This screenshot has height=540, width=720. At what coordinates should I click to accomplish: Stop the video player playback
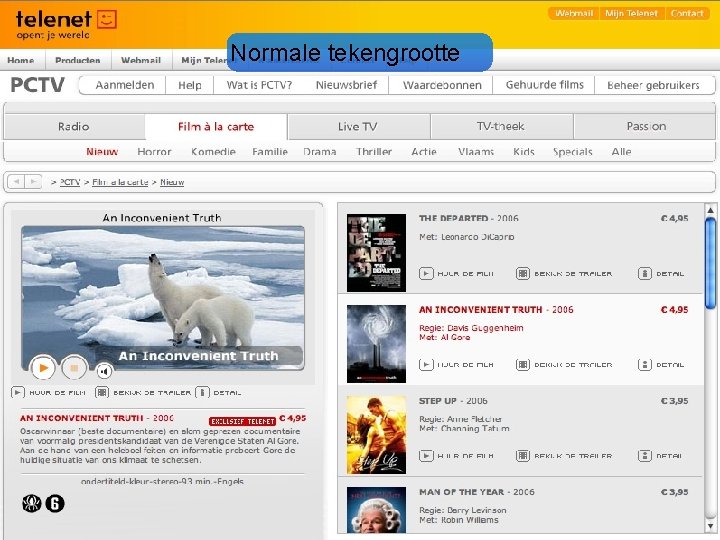74,368
